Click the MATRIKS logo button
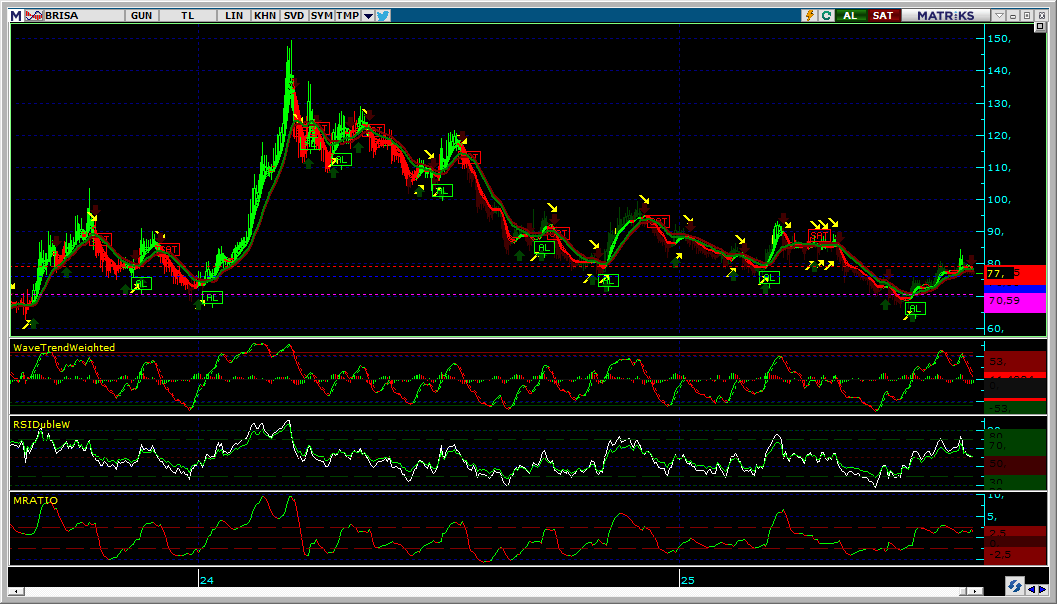1057x604 pixels. 946,15
